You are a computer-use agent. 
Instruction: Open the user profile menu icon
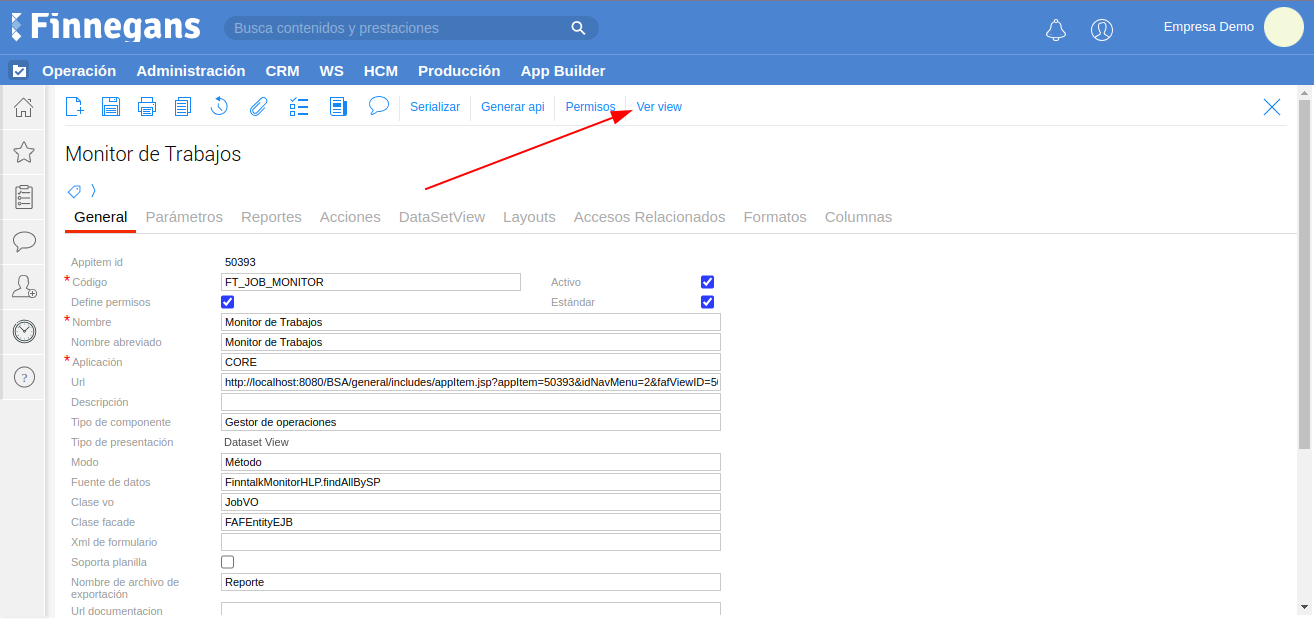pyautogui.click(x=1102, y=30)
